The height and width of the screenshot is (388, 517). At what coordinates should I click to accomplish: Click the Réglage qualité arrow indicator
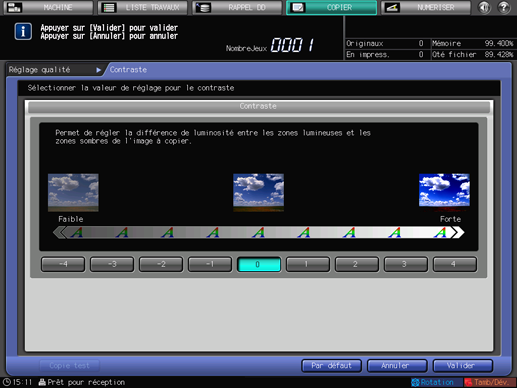pyautogui.click(x=98, y=70)
